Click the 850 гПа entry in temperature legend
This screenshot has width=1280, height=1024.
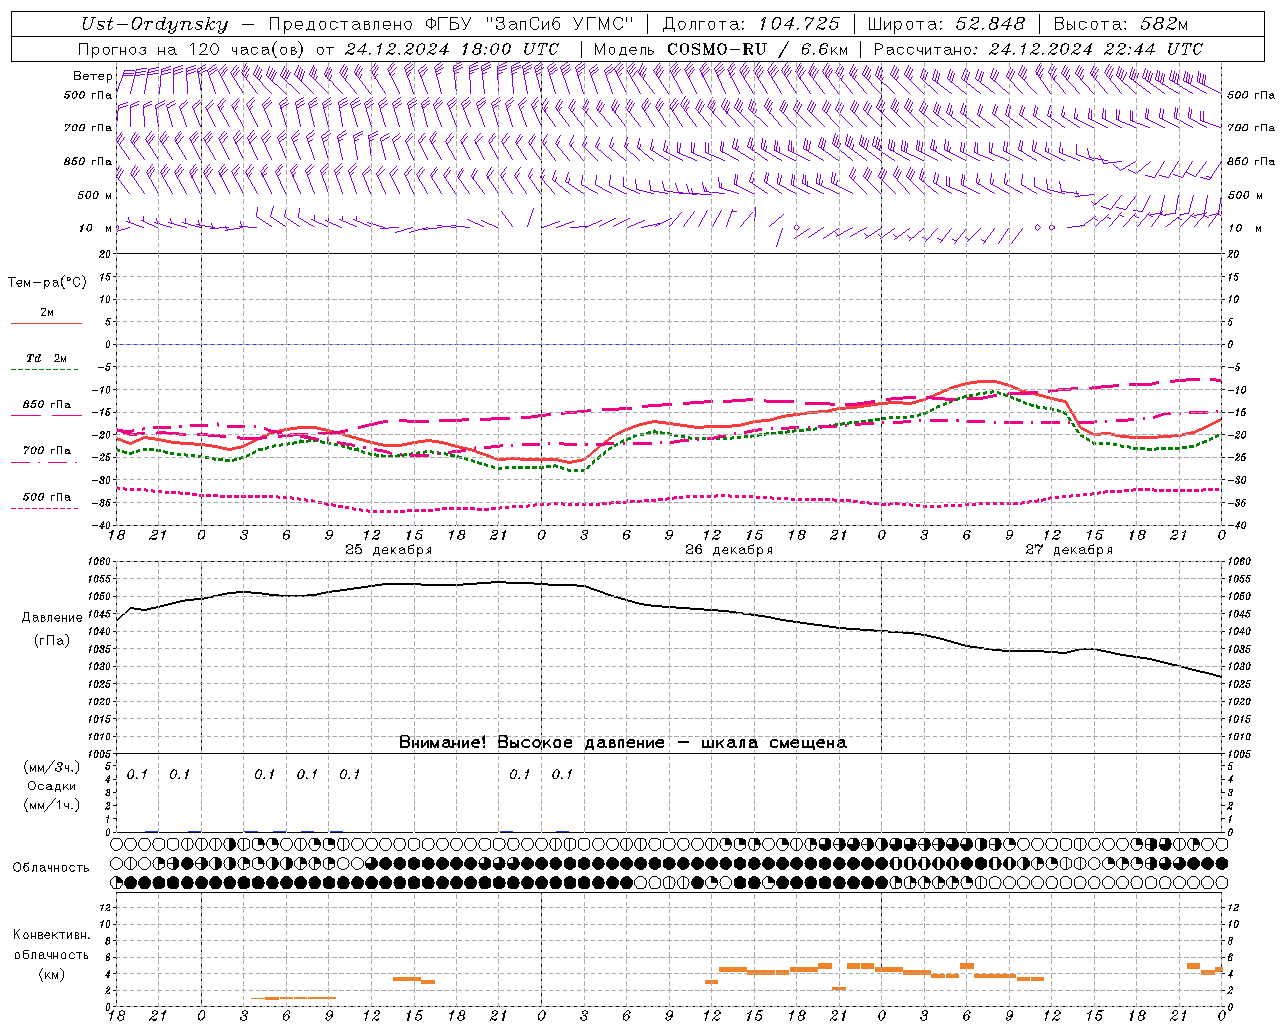47,405
